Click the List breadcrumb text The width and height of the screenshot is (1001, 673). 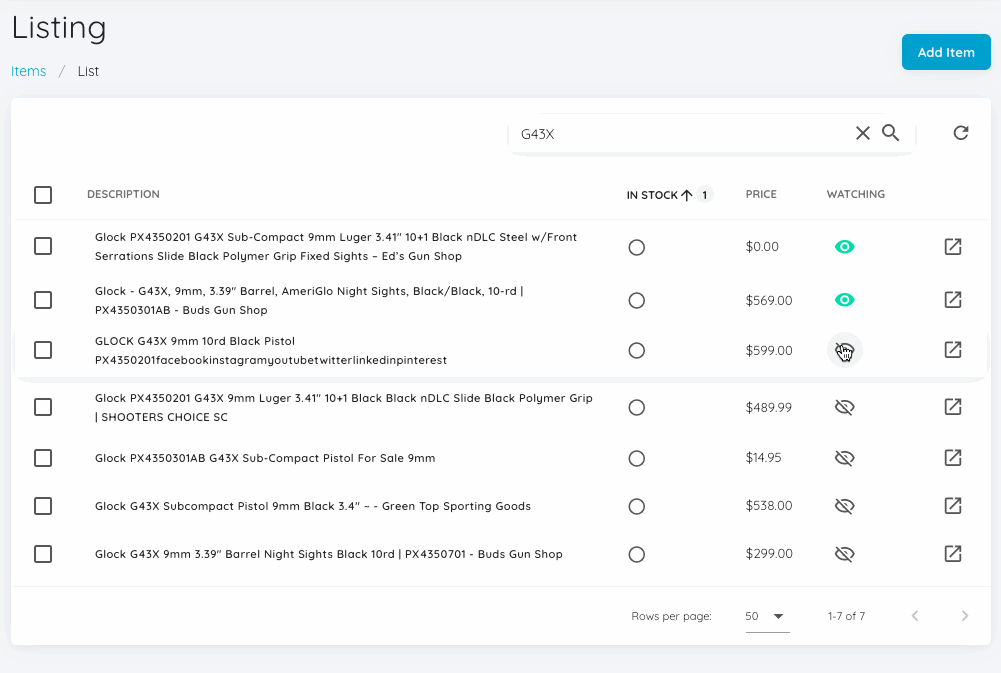(88, 71)
